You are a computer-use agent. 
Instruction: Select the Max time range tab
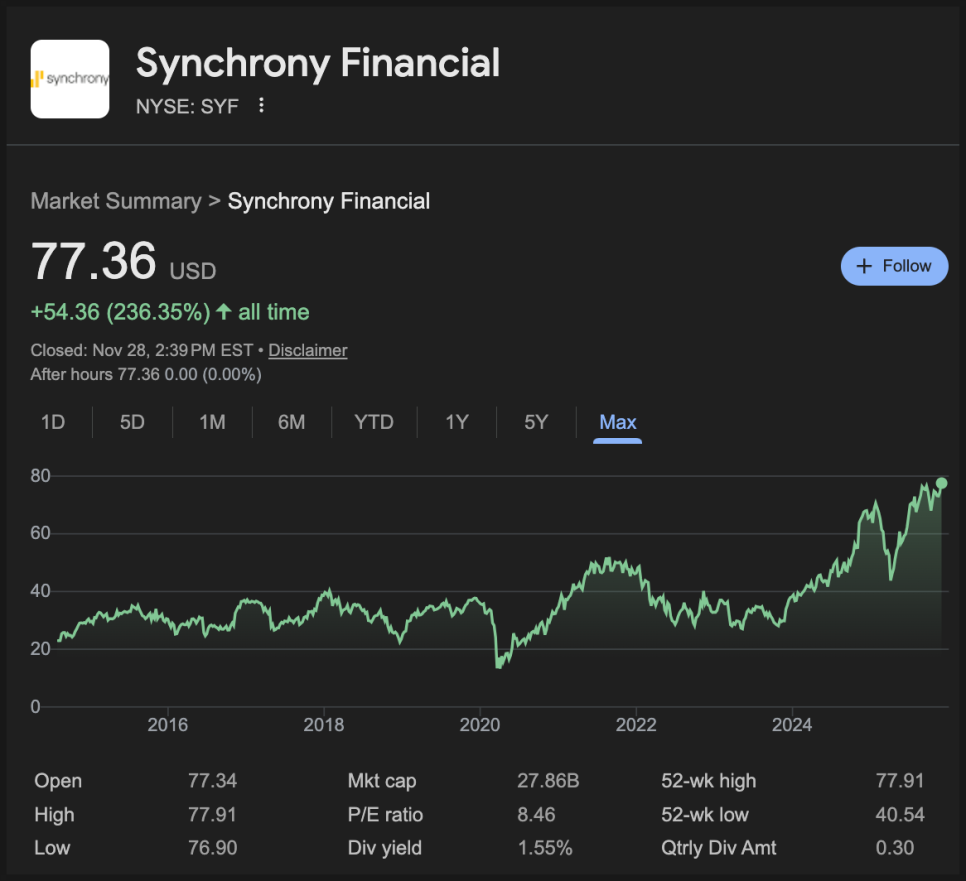617,422
